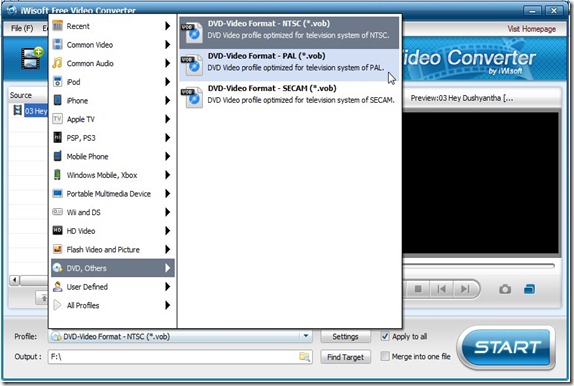Click the black video preview area
Image resolution: width=574 pixels, height=386 pixels.
[x=481, y=182]
